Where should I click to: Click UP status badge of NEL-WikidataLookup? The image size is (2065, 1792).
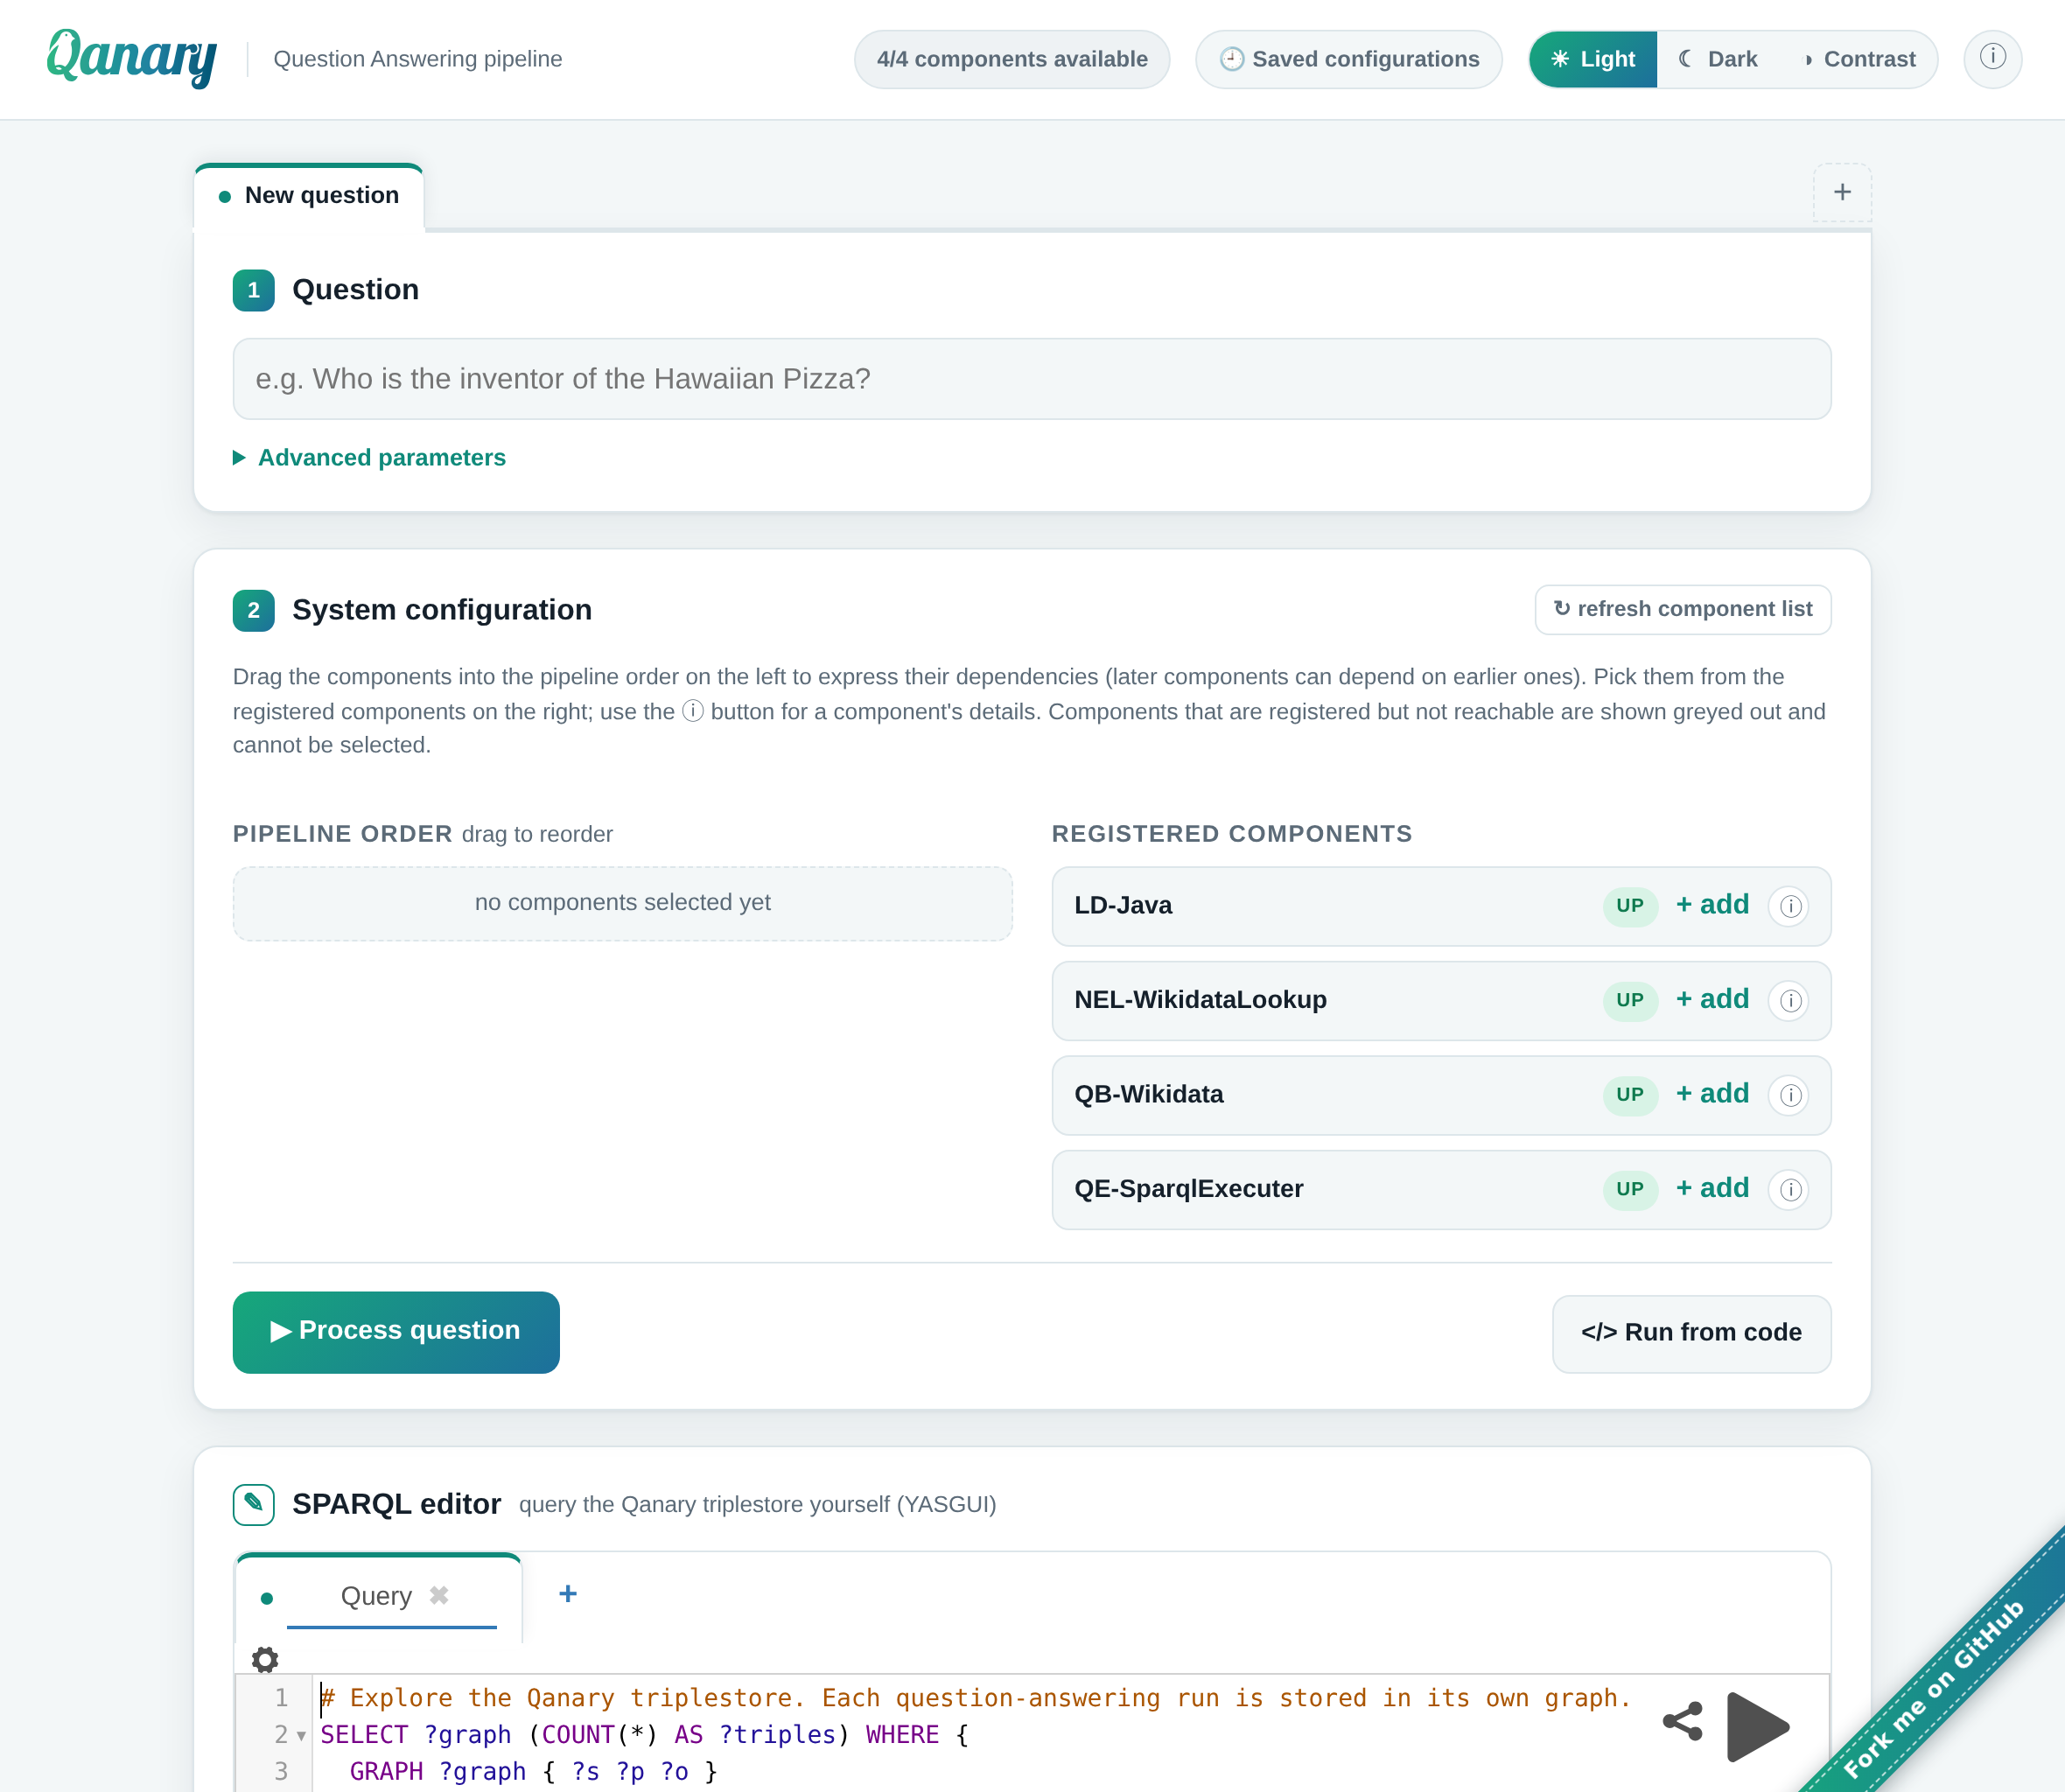tap(1630, 1001)
